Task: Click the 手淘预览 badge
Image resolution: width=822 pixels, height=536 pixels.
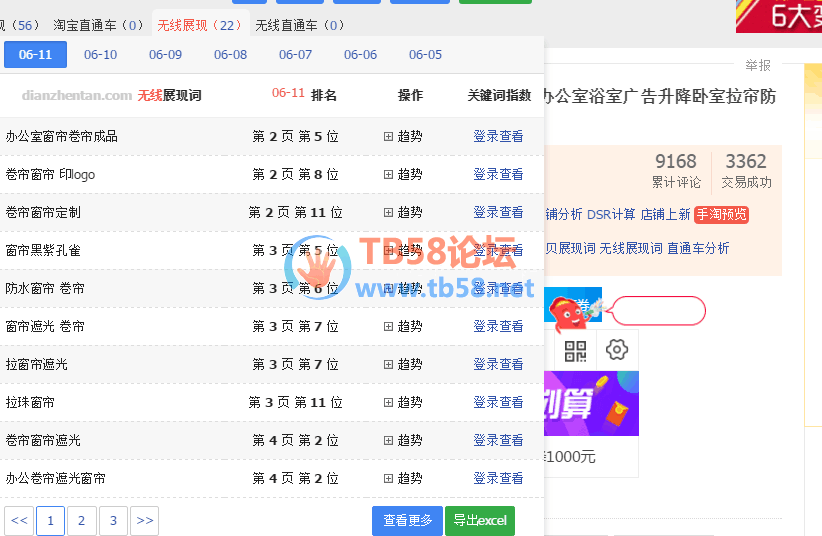Action: pyautogui.click(x=721, y=215)
